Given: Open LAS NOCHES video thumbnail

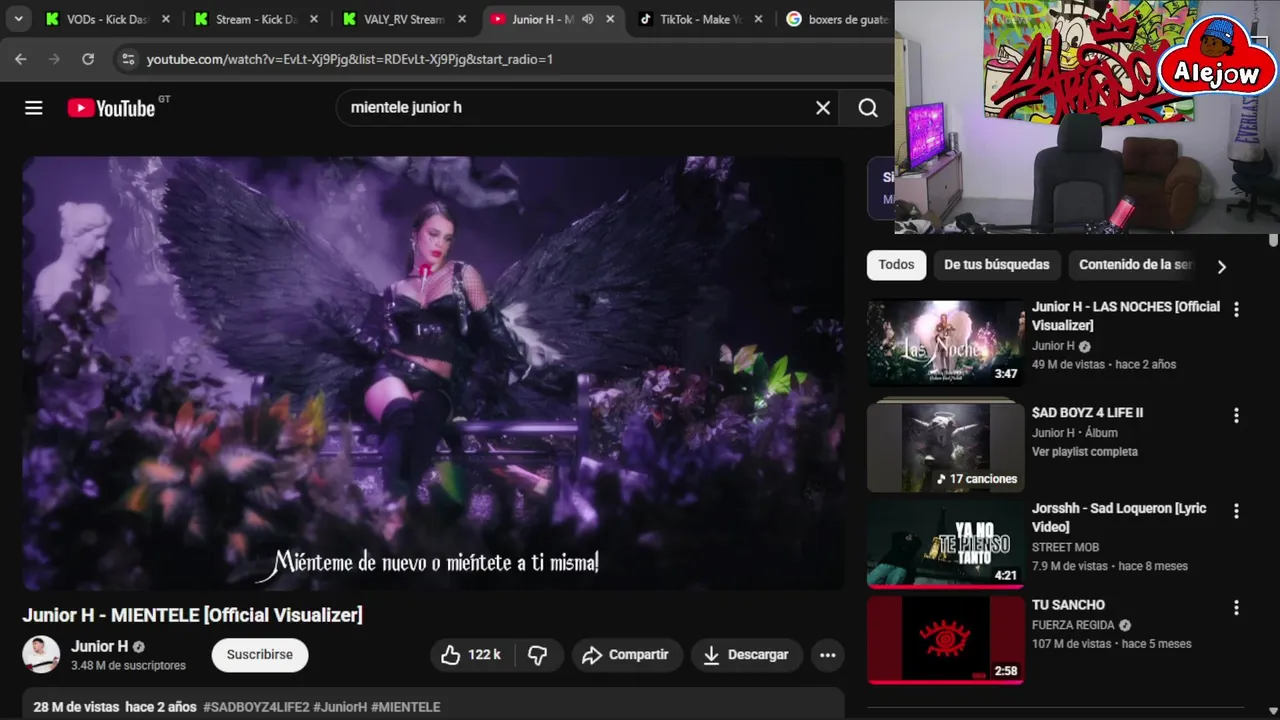Looking at the screenshot, I should coord(946,343).
